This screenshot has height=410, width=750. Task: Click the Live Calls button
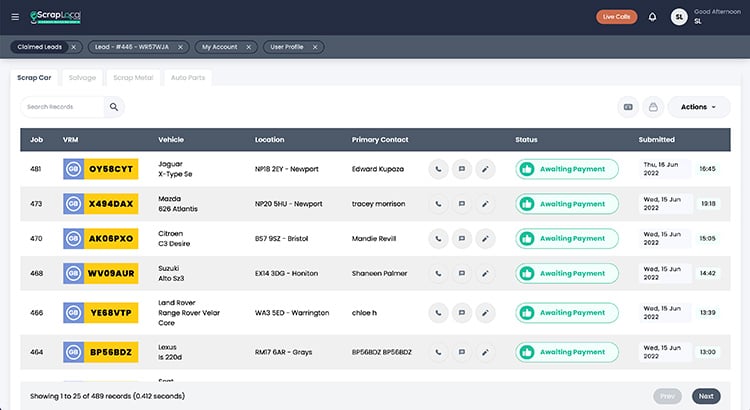(x=617, y=17)
